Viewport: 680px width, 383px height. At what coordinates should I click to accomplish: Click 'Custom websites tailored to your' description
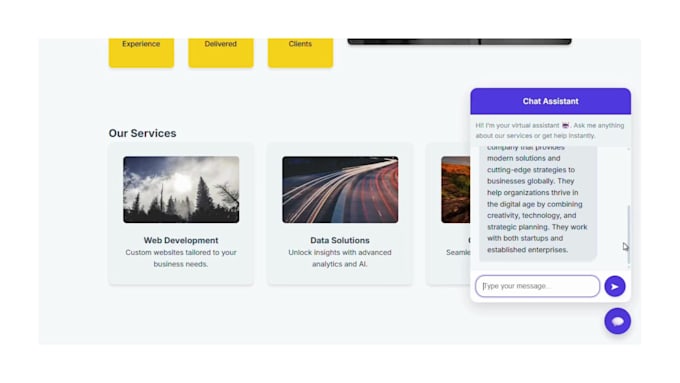tap(181, 252)
